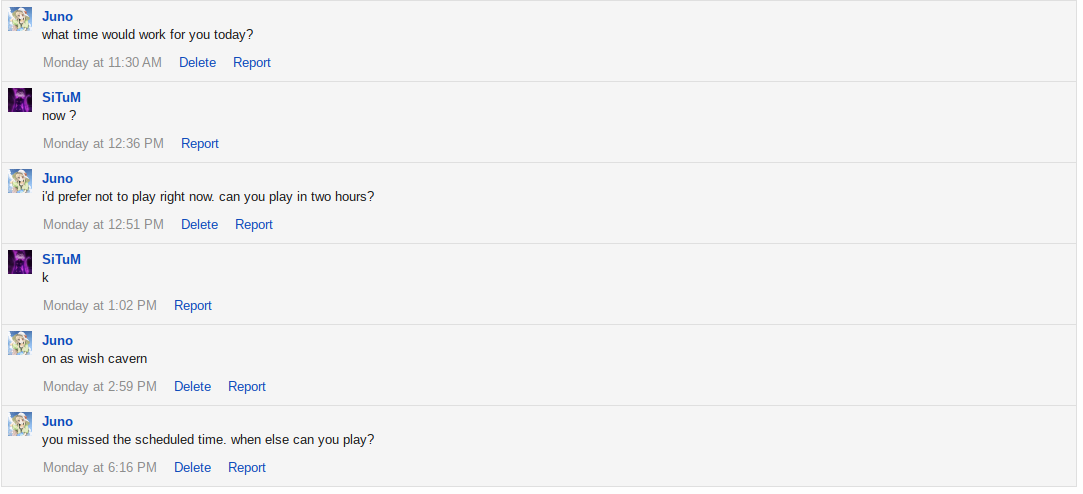Click the "Monday at 6:16 PM" timestamp
The image size is (1083, 494).
click(x=100, y=467)
